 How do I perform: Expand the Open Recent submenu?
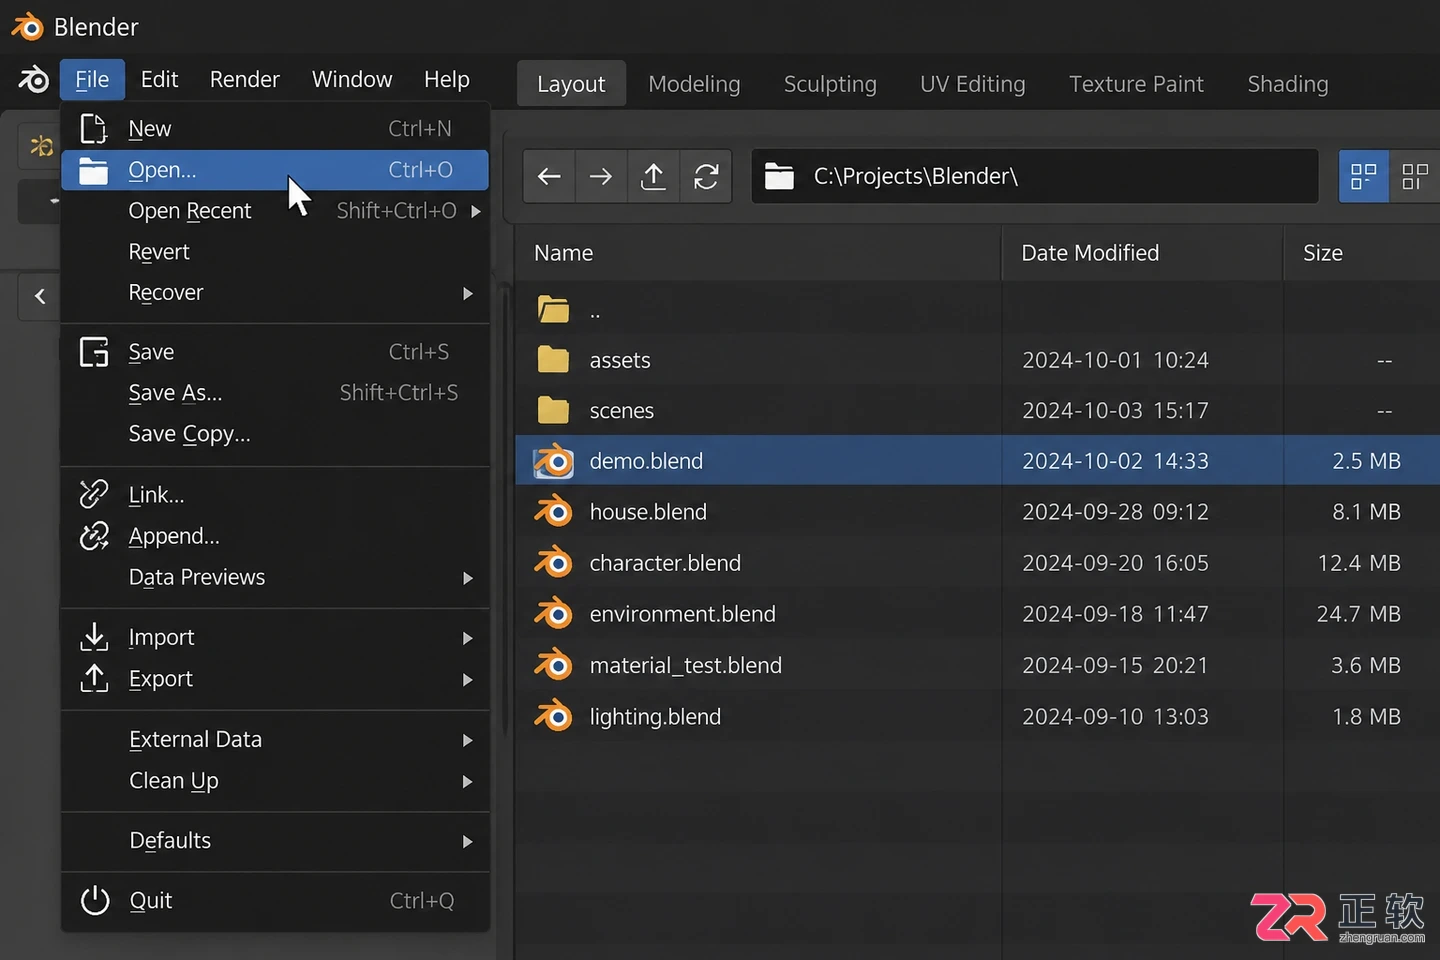click(476, 211)
